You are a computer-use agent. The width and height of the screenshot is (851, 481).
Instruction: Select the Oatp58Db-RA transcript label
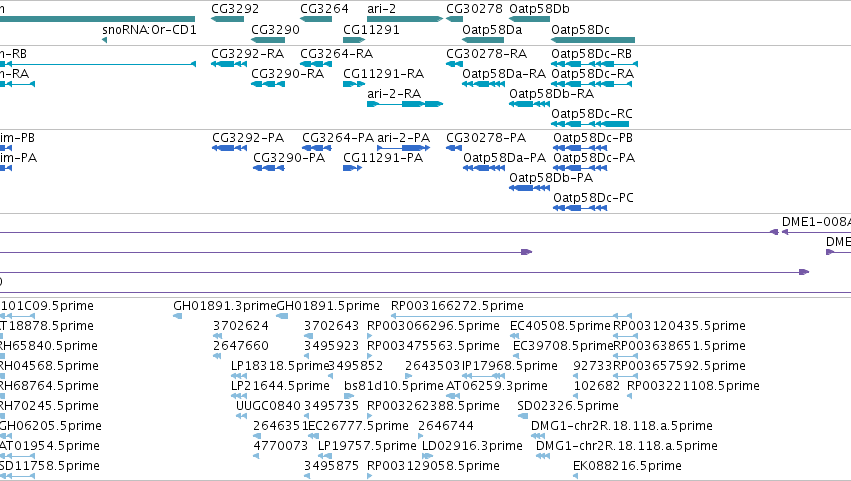(551, 93)
